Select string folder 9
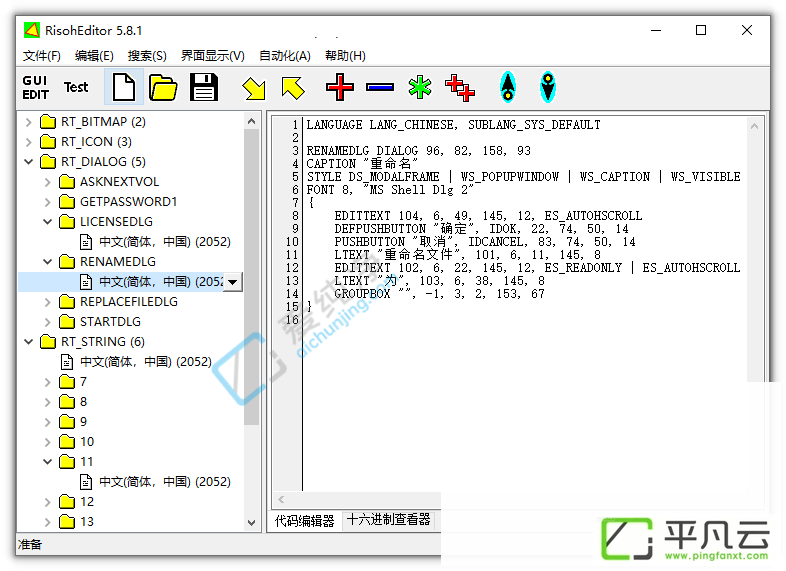Image resolution: width=786 pixels, height=571 pixels. (x=73, y=422)
